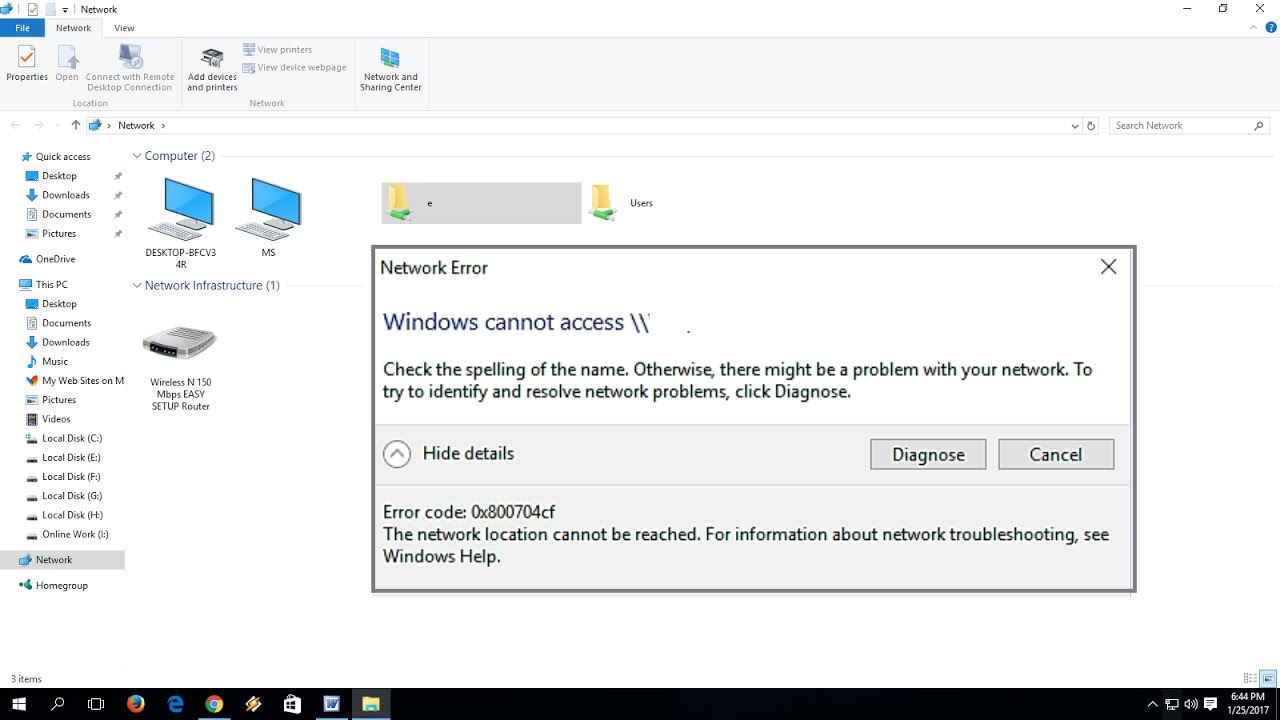The image size is (1280, 720).
Task: Collapse the Network Infrastructure (1) group
Action: coord(137,286)
